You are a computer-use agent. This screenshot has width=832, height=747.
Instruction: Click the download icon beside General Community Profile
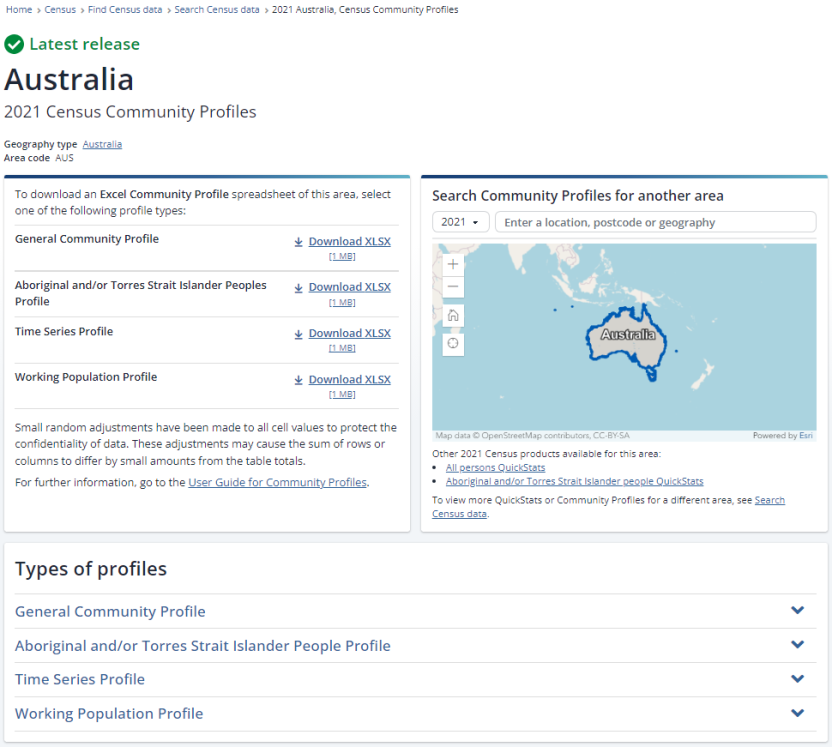[298, 242]
